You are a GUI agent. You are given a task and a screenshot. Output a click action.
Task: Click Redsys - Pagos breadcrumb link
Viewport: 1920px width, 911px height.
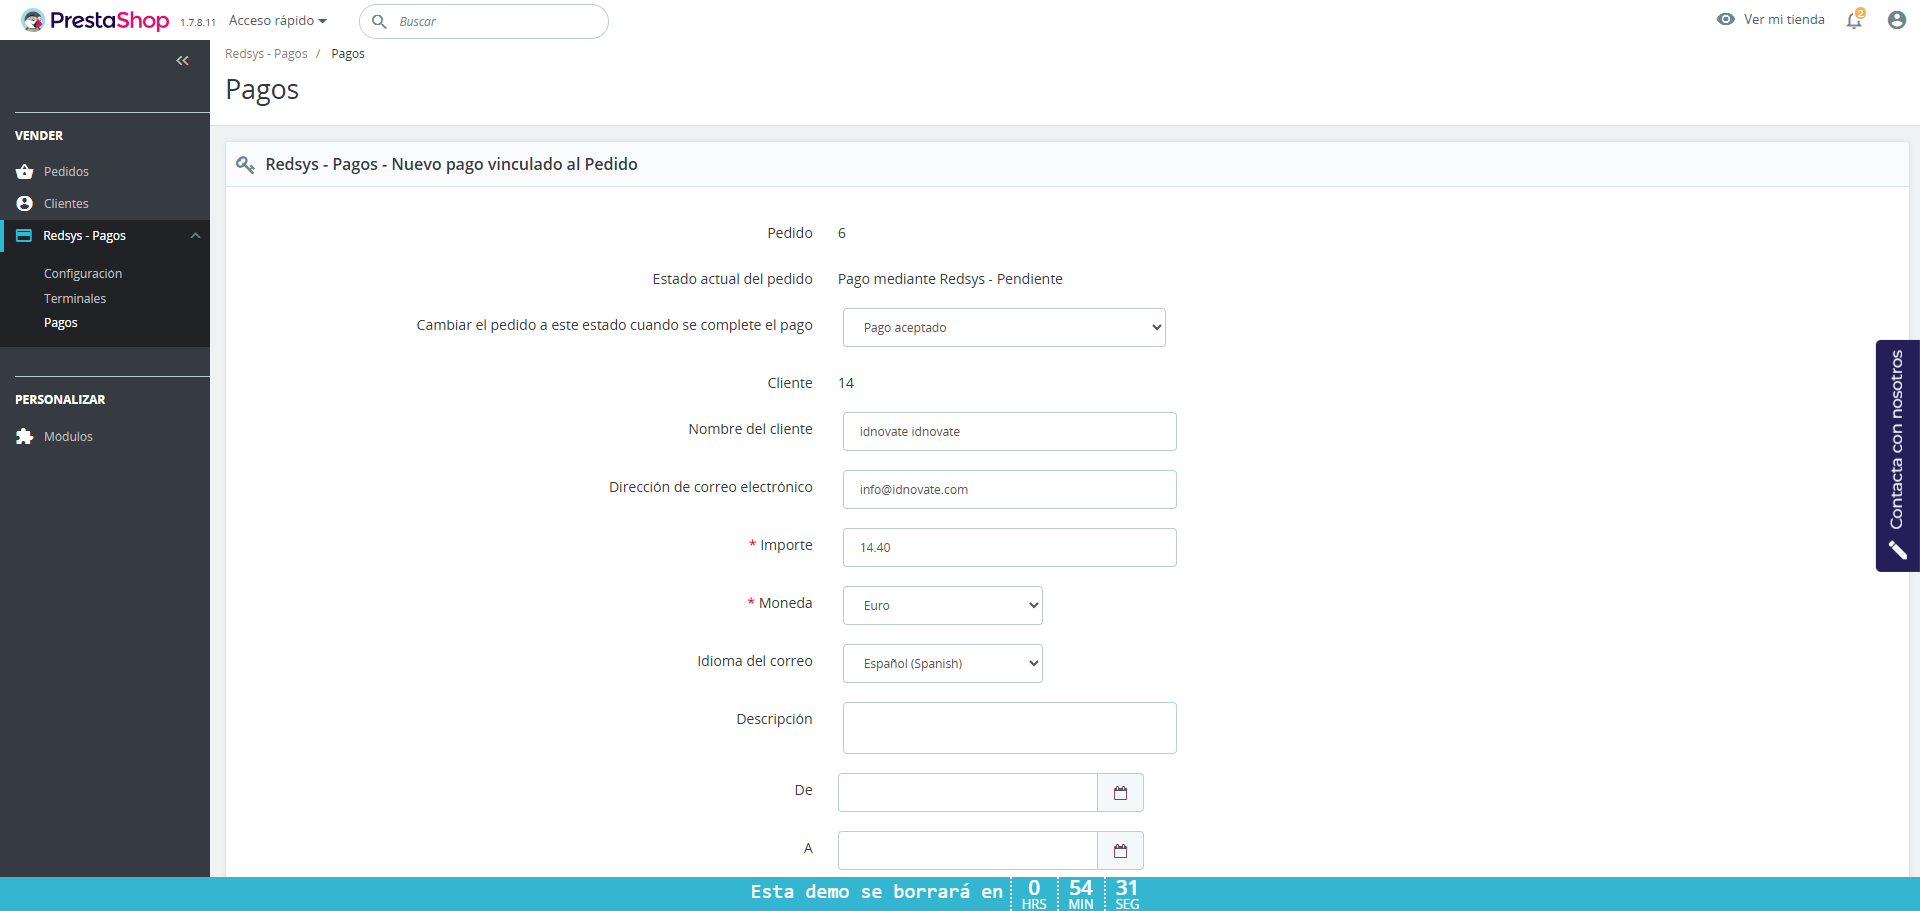(266, 54)
